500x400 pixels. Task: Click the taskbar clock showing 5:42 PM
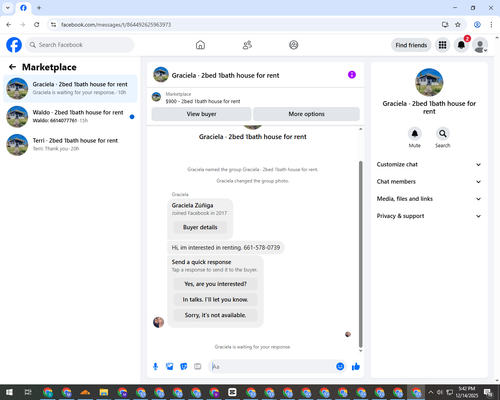pyautogui.click(x=466, y=392)
